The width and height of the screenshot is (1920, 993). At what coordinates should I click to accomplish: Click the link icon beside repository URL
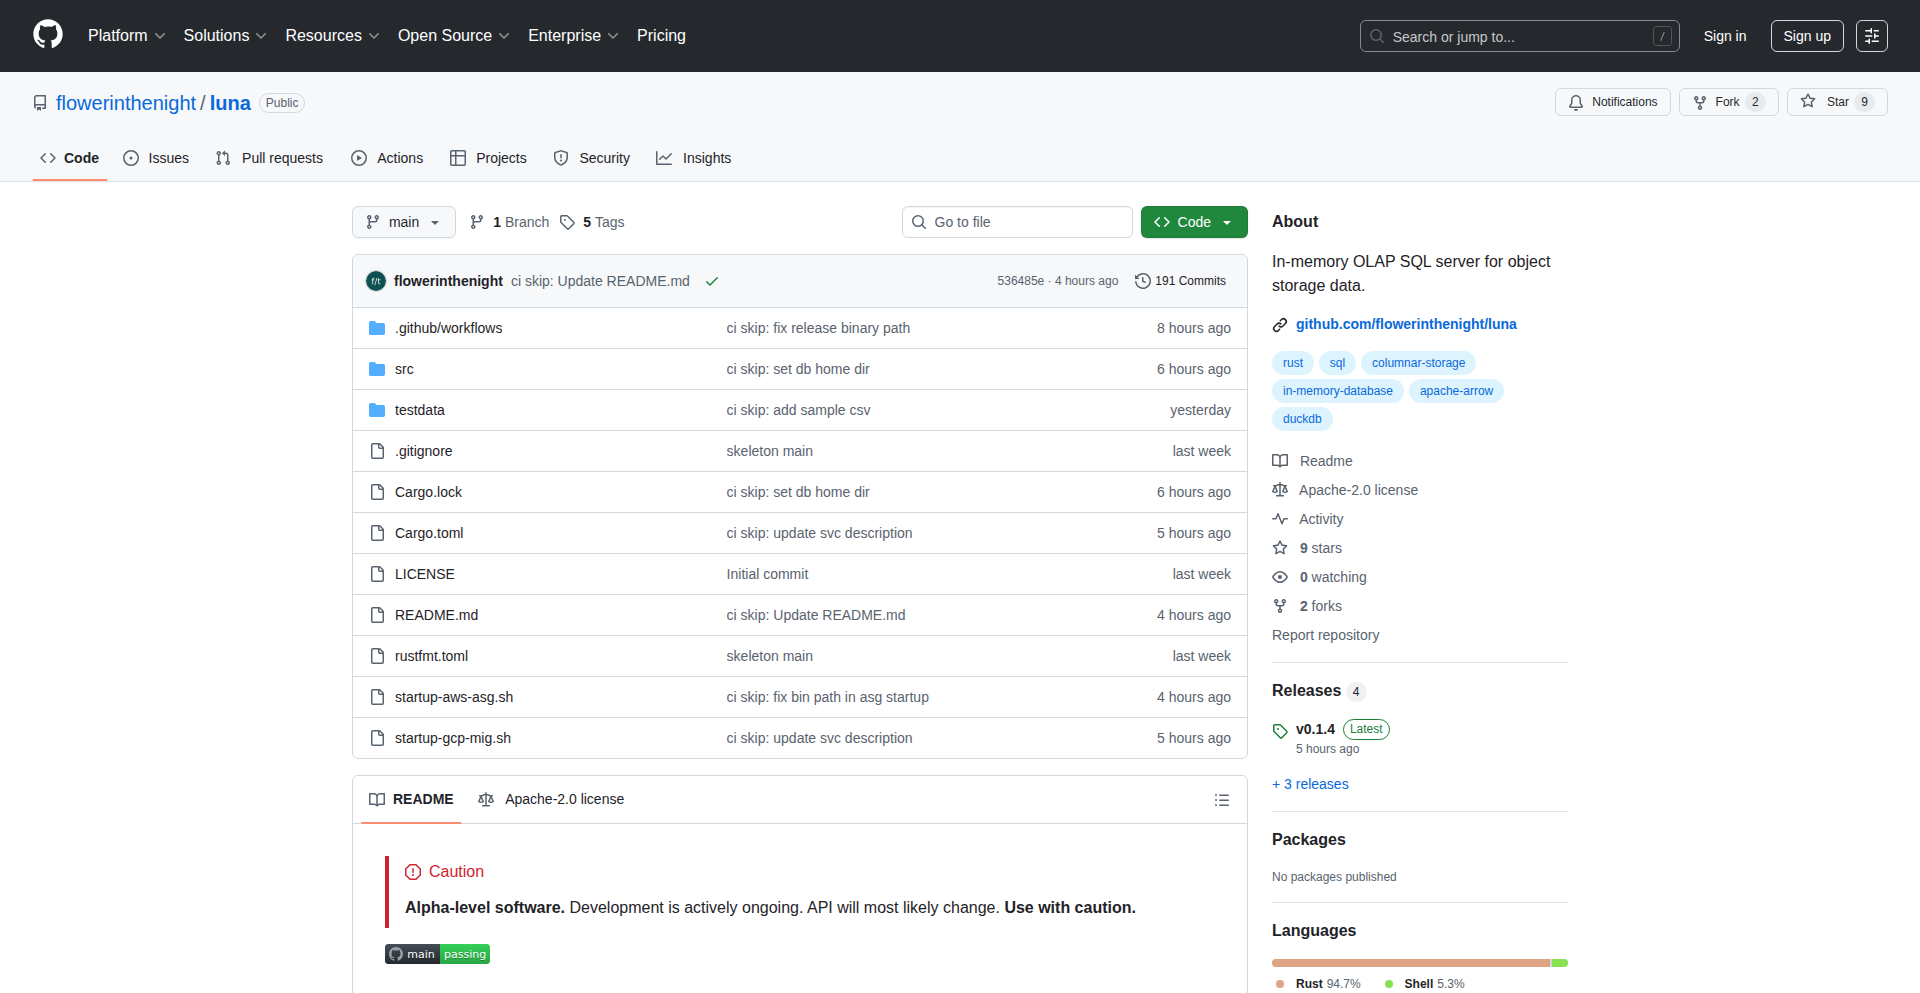pos(1280,325)
